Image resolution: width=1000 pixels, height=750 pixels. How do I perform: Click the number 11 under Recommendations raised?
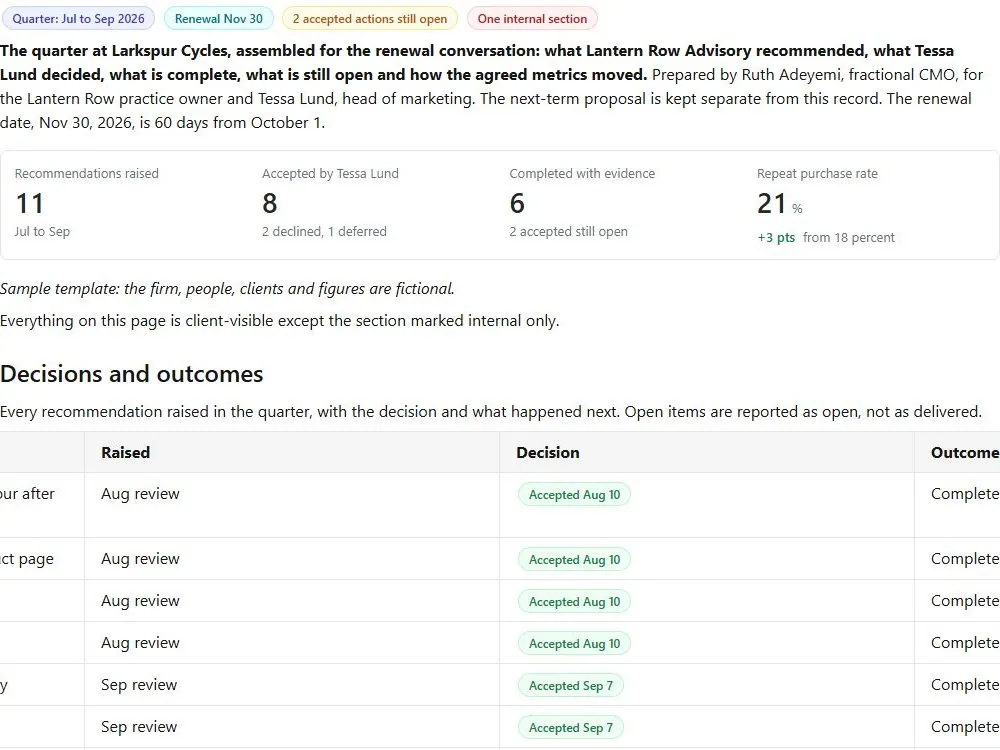tap(29, 203)
